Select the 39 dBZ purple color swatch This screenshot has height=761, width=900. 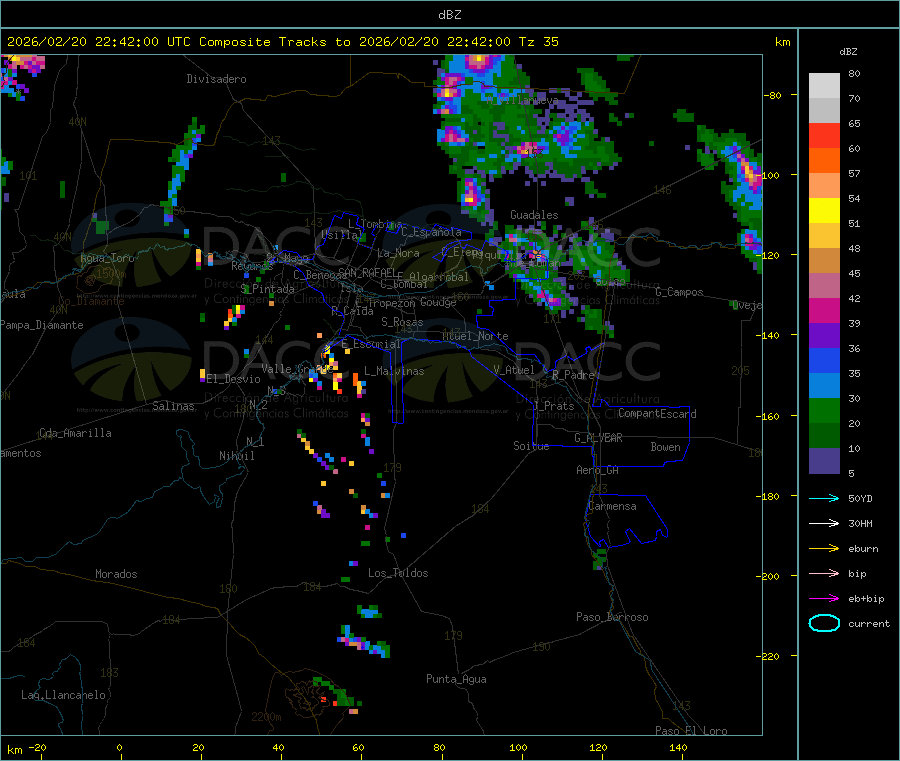tap(824, 336)
